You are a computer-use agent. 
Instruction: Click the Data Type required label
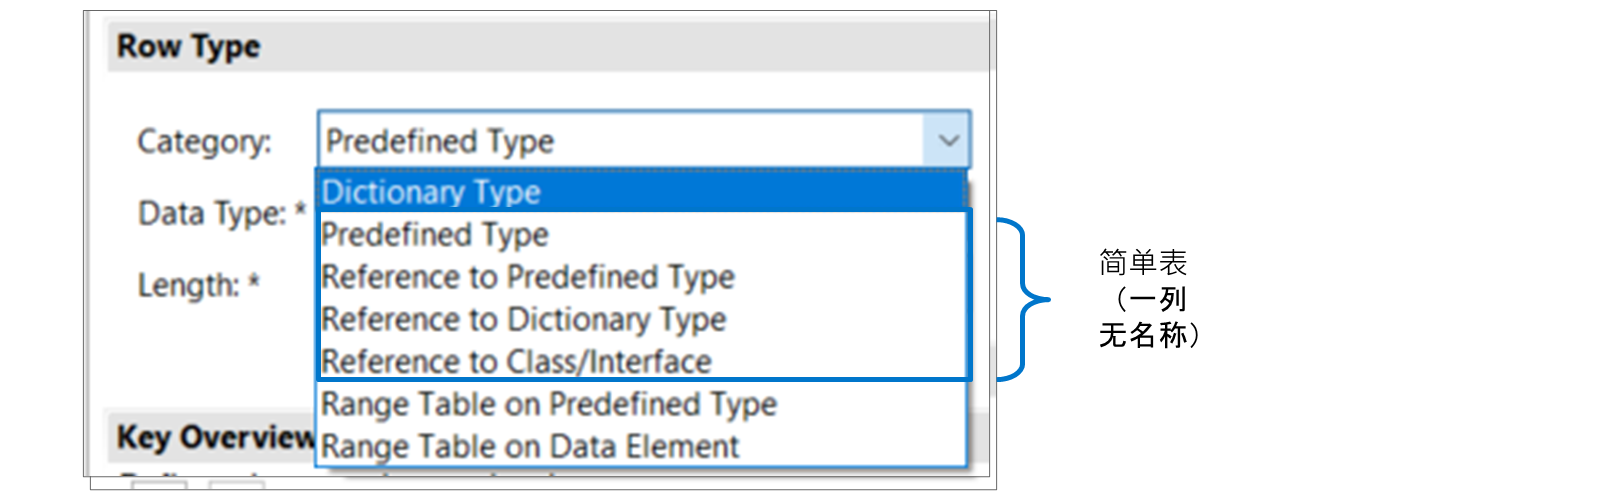(222, 213)
